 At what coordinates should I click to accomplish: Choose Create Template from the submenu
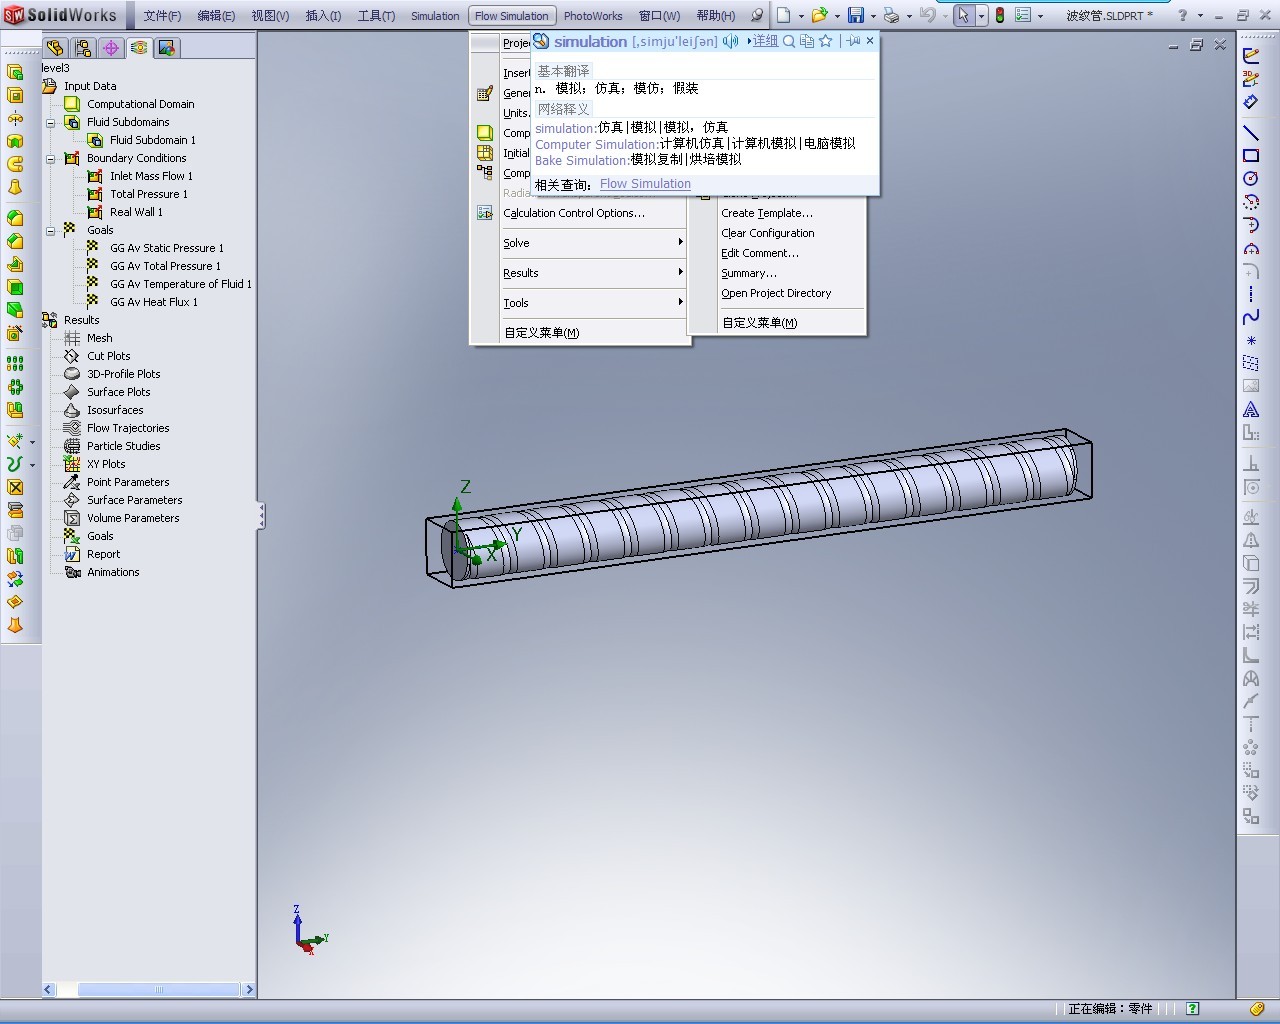767,213
